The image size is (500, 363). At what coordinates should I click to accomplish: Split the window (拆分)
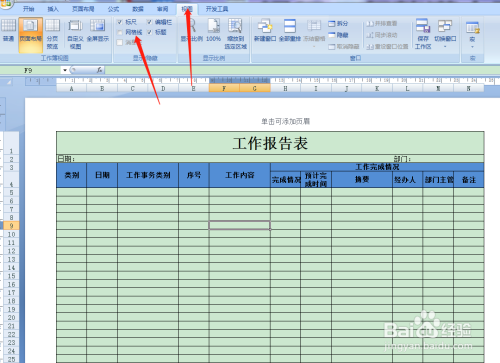coord(338,23)
